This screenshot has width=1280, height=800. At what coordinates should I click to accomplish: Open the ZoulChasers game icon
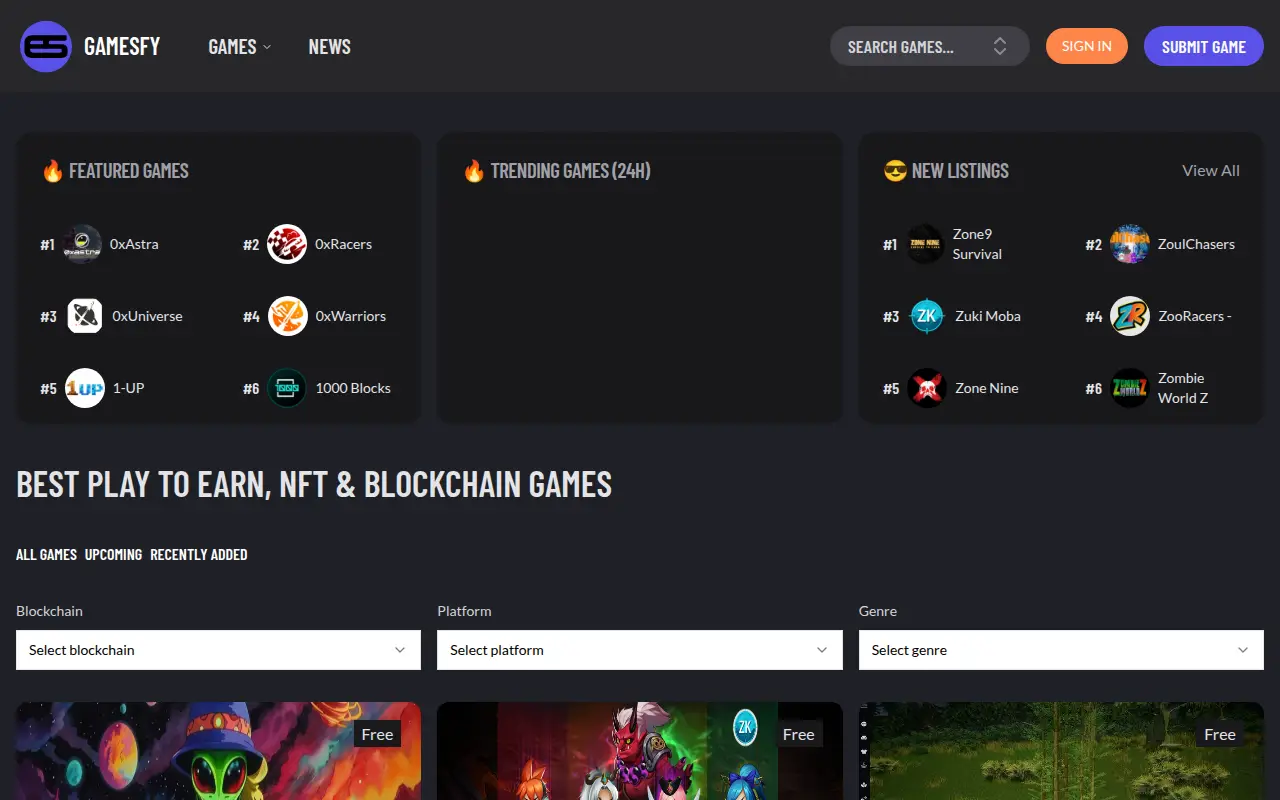click(1130, 244)
